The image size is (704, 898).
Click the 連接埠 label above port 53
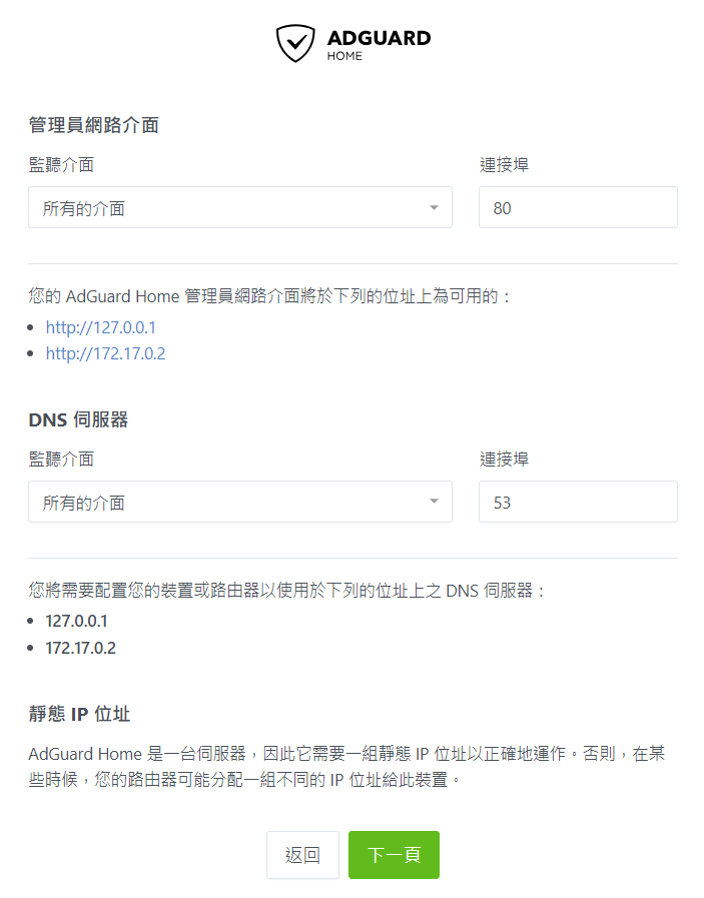(504, 459)
